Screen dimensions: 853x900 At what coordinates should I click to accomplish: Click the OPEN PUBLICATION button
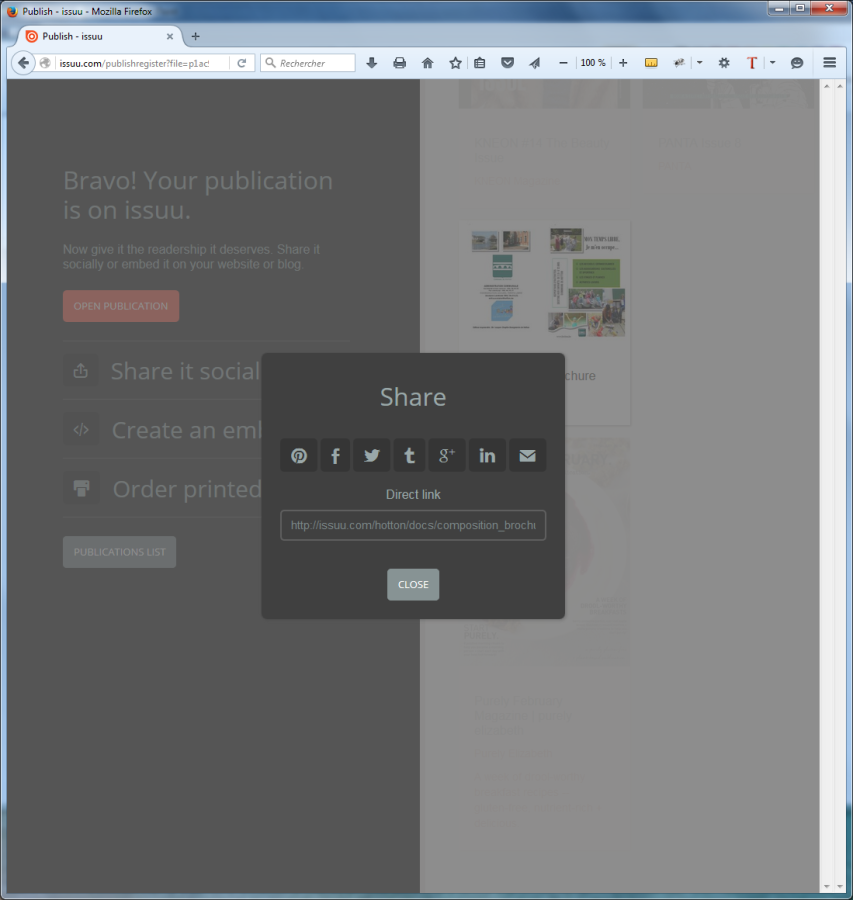click(x=121, y=306)
